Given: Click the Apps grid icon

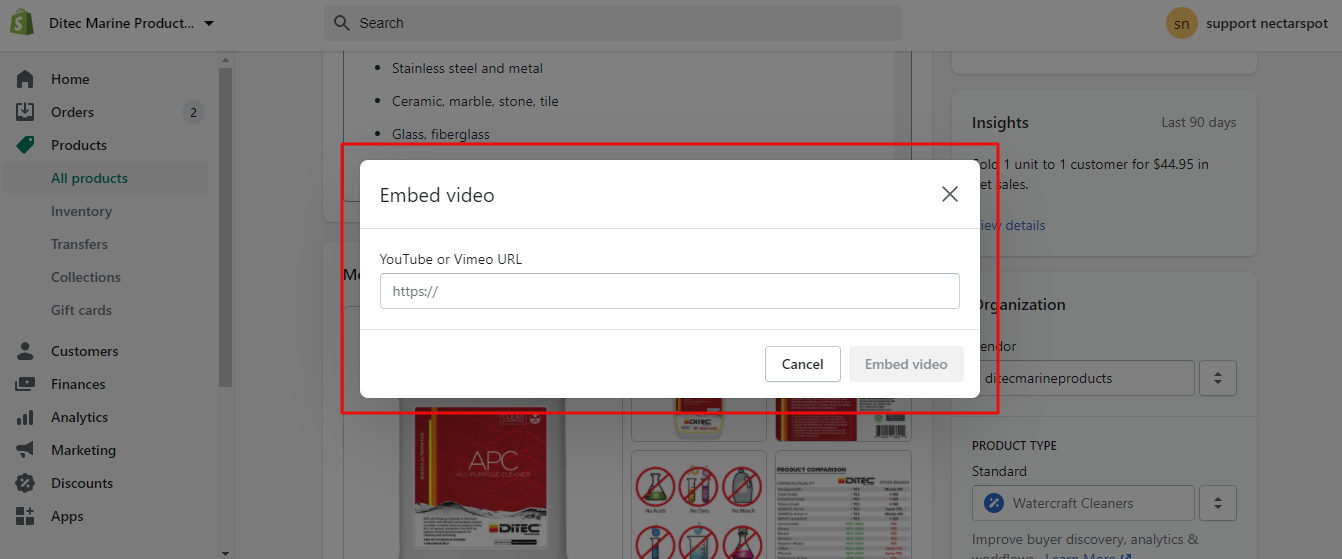Looking at the screenshot, I should coord(25,516).
